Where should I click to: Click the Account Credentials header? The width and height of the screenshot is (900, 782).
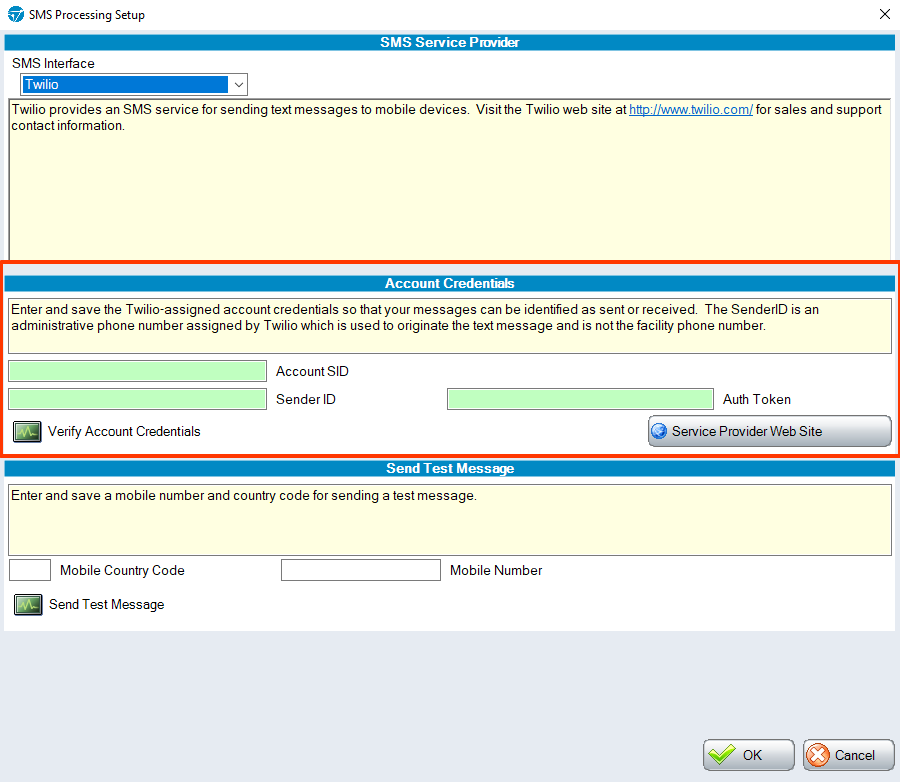[449, 284]
